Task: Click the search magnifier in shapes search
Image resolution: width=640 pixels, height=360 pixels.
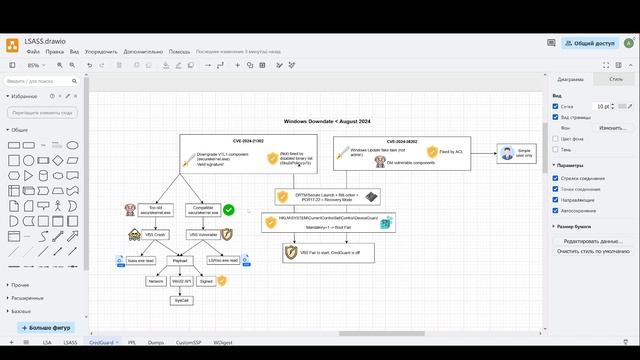Action: pos(74,81)
